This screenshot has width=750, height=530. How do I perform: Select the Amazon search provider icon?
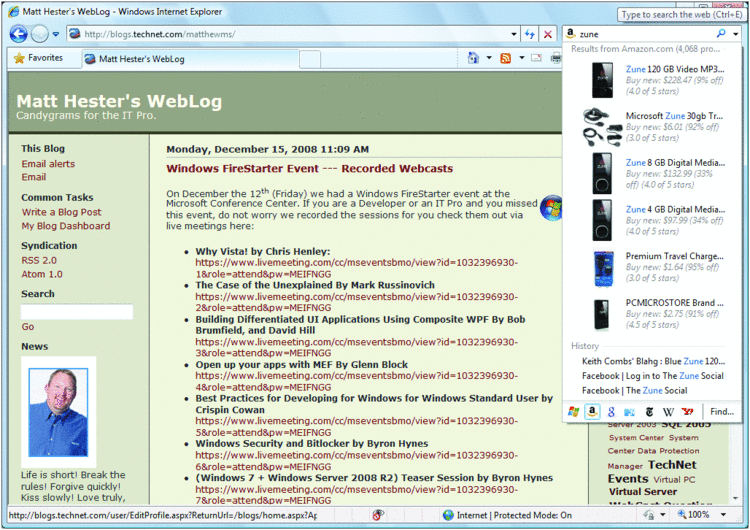click(592, 411)
